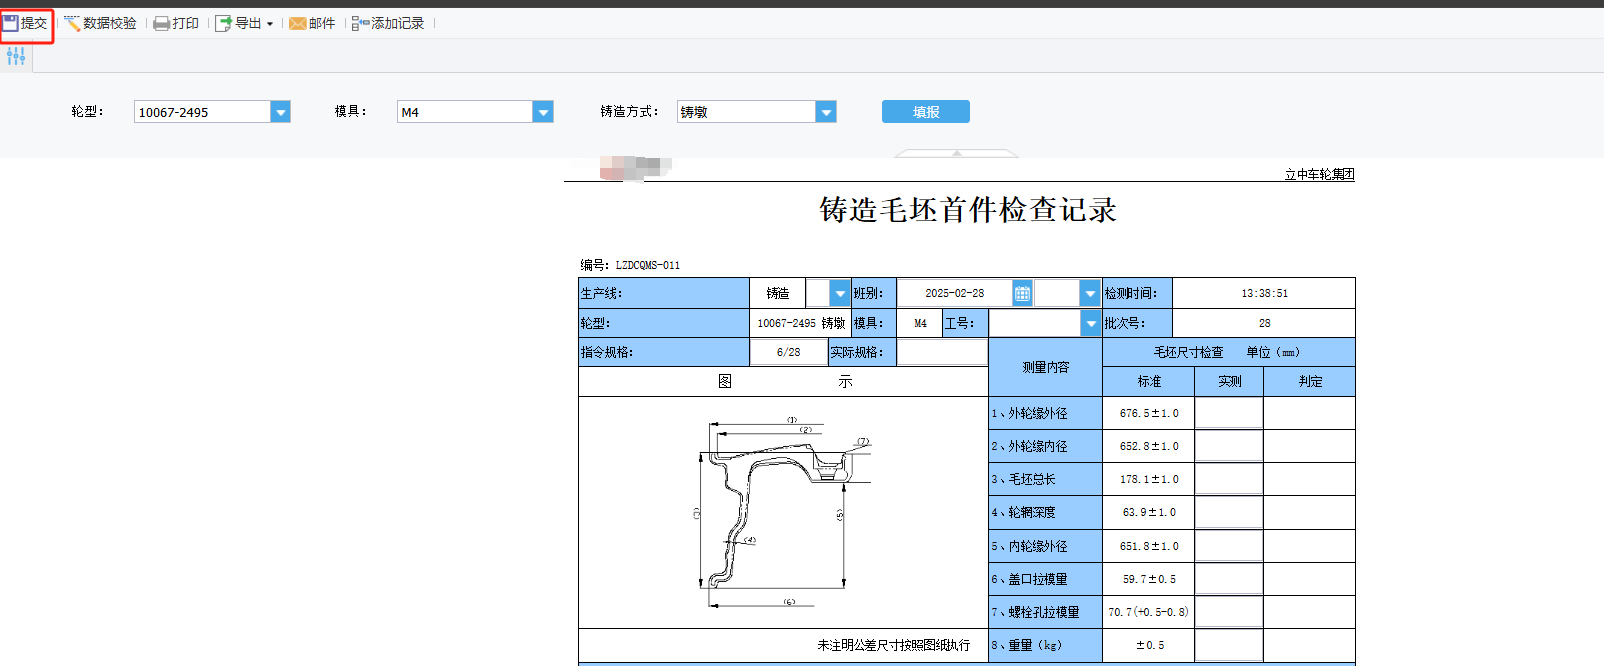
Task: Run 数据校验 data validation
Action: (100, 23)
